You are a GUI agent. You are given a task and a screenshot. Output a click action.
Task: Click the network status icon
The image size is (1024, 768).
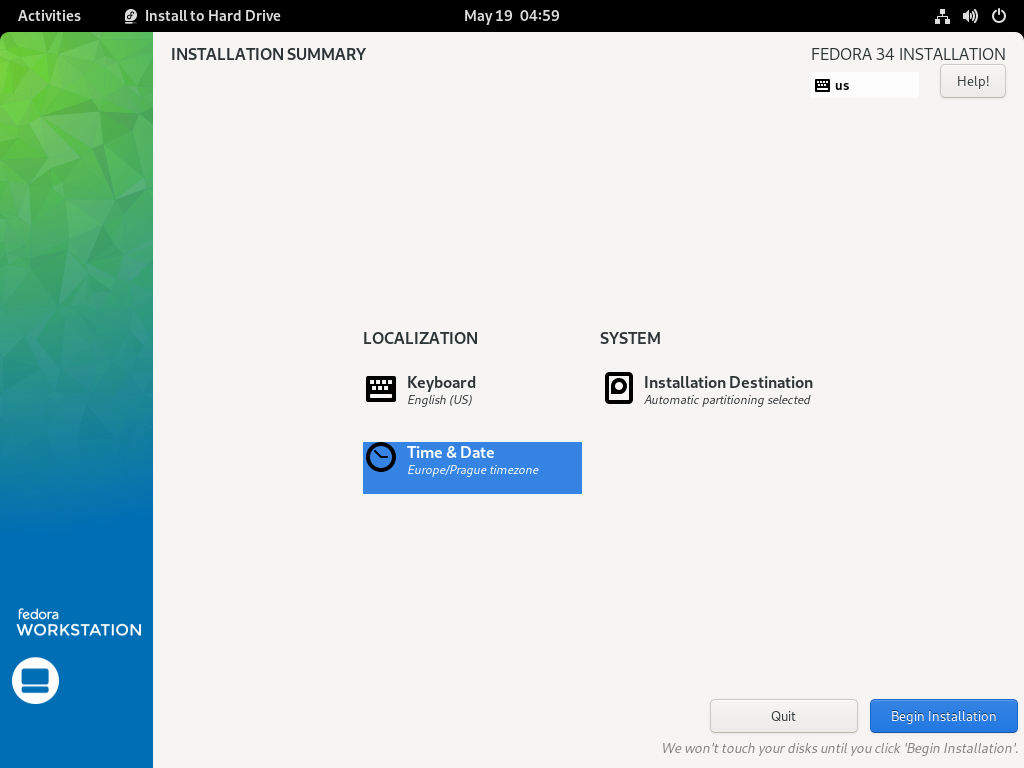pos(942,16)
